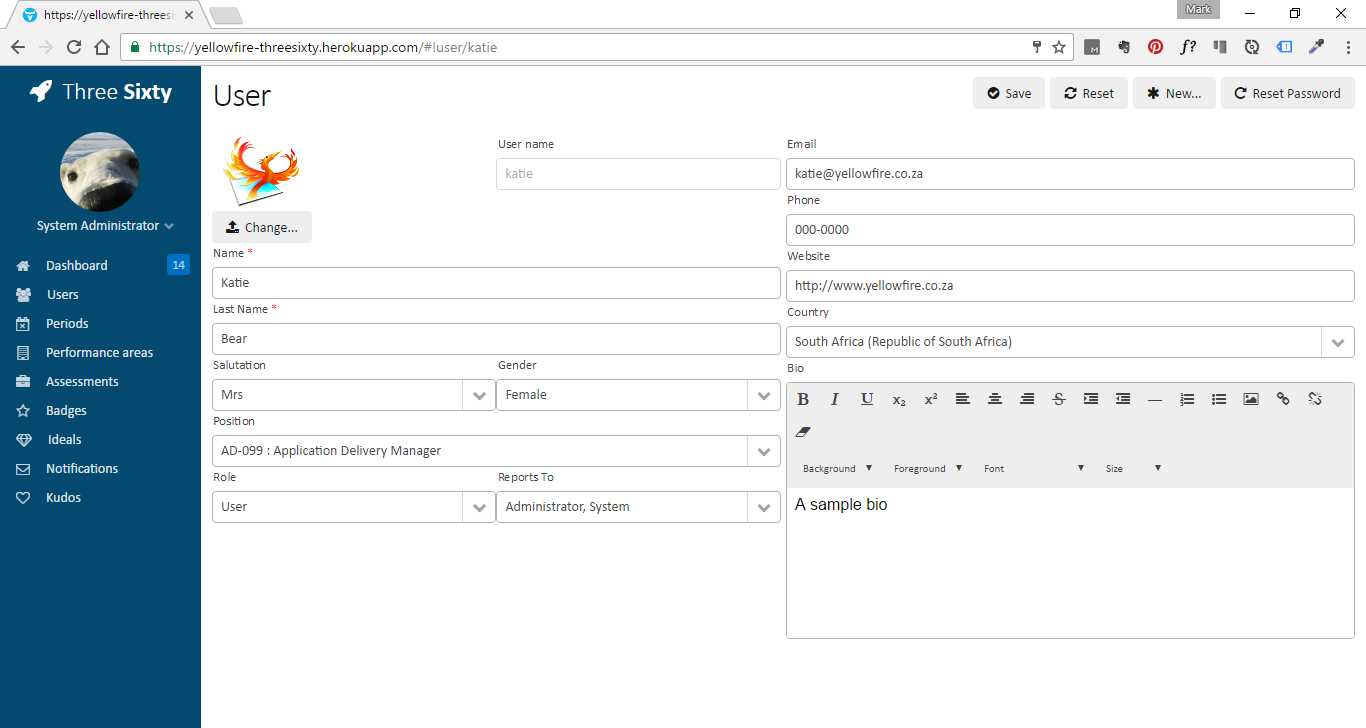Click the Last Name field containing Bear
The width and height of the screenshot is (1366, 728).
[x=496, y=339]
